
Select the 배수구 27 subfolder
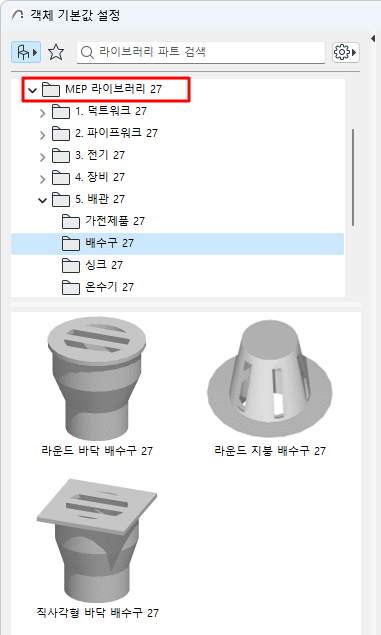click(x=177, y=243)
